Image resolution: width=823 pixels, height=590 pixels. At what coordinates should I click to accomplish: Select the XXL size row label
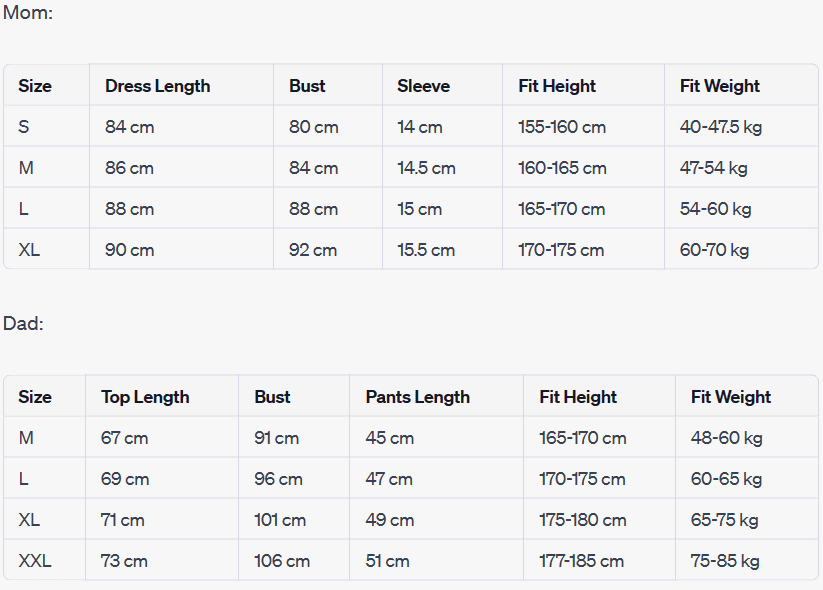(x=35, y=561)
